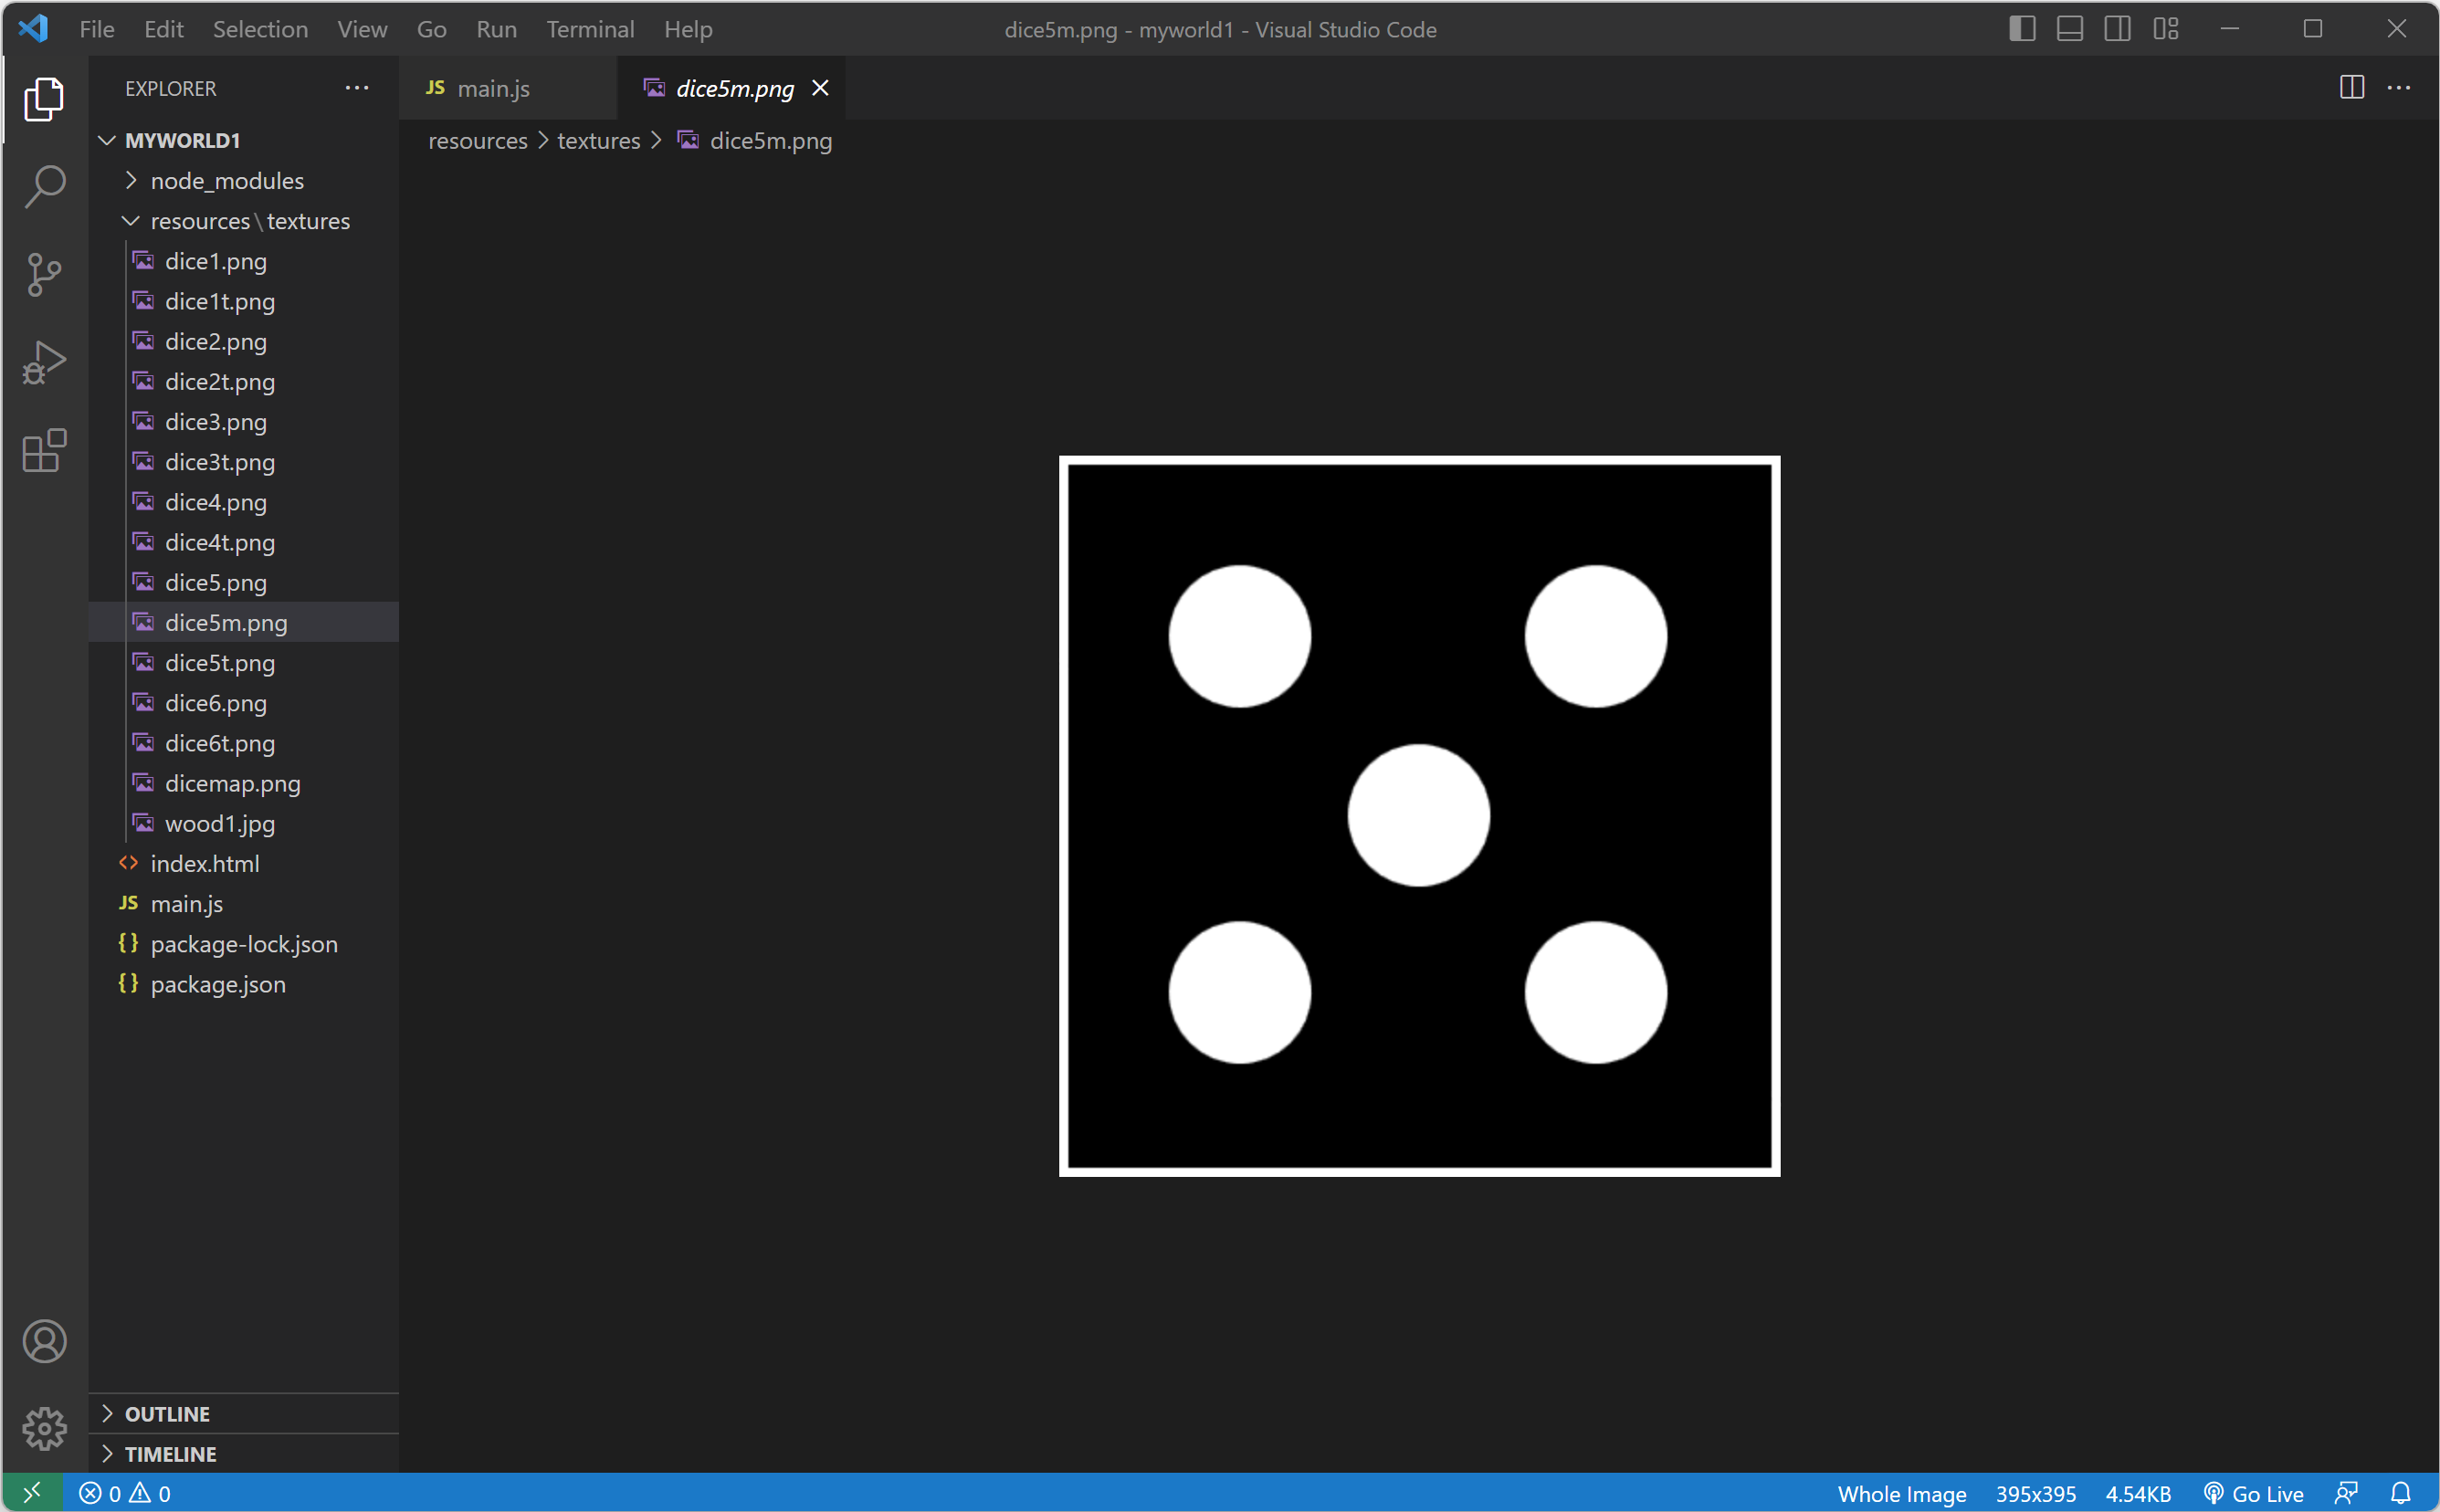Open dicemap.png in the explorer
2440x1512 pixels.
pos(232,783)
